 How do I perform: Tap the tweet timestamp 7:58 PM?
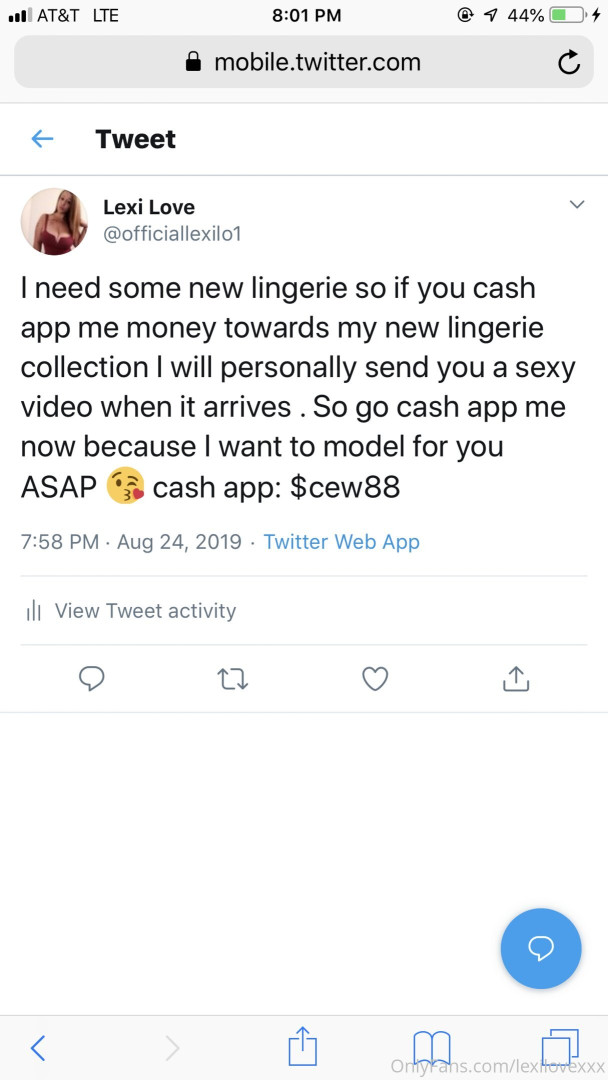(59, 542)
